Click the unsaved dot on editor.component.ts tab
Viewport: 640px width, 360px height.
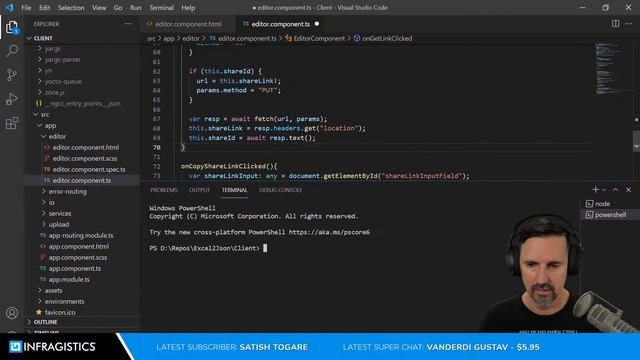[317, 24]
